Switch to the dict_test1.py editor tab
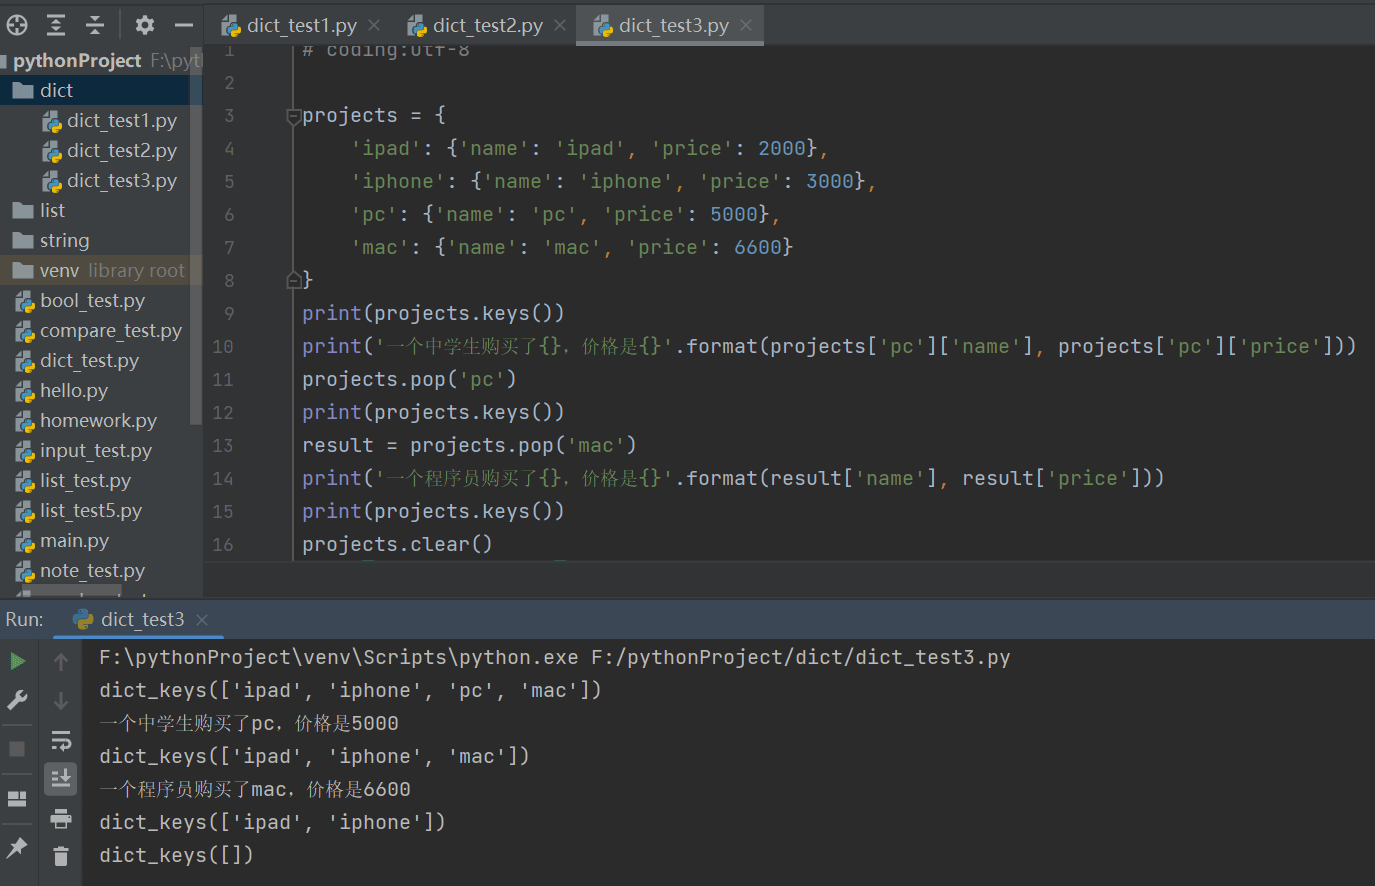 pos(300,26)
